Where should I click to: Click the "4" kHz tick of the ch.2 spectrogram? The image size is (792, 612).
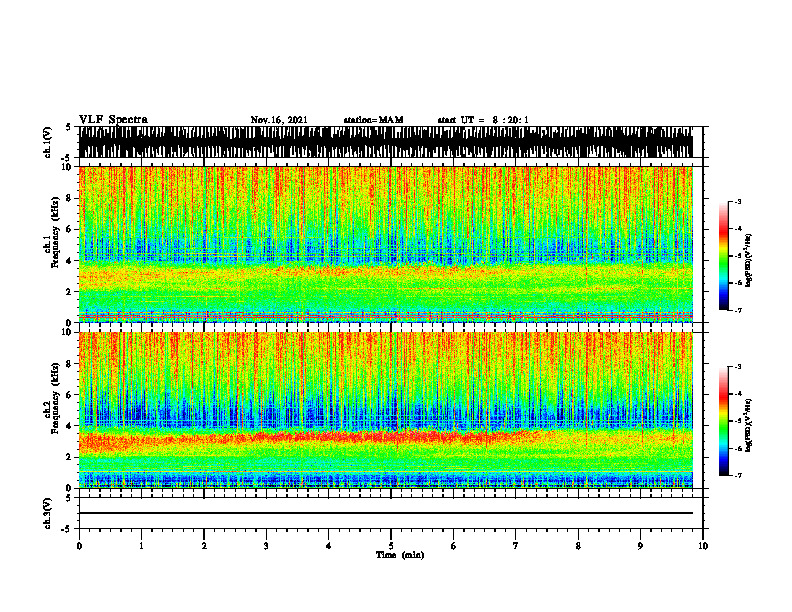[x=69, y=426]
